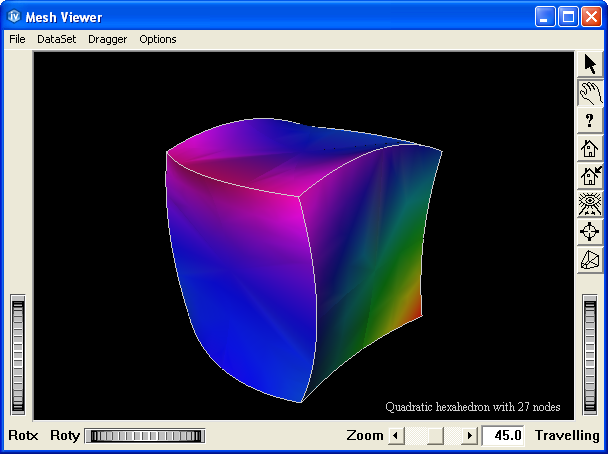Viewport: 608px width, 454px height.
Task: Open the DataSet menu
Action: (56, 39)
